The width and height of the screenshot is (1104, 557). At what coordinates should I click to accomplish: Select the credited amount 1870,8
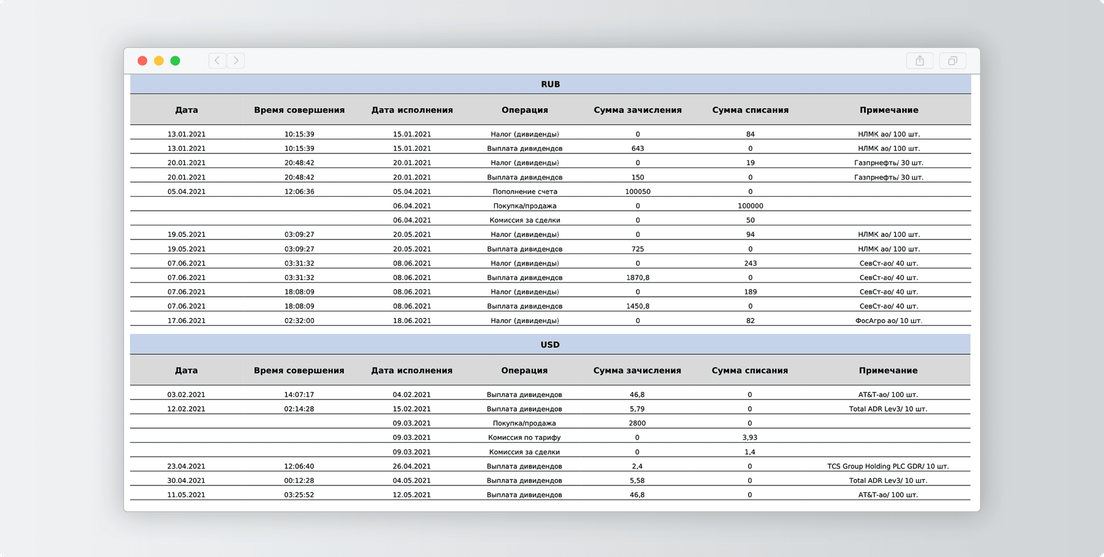tap(638, 277)
